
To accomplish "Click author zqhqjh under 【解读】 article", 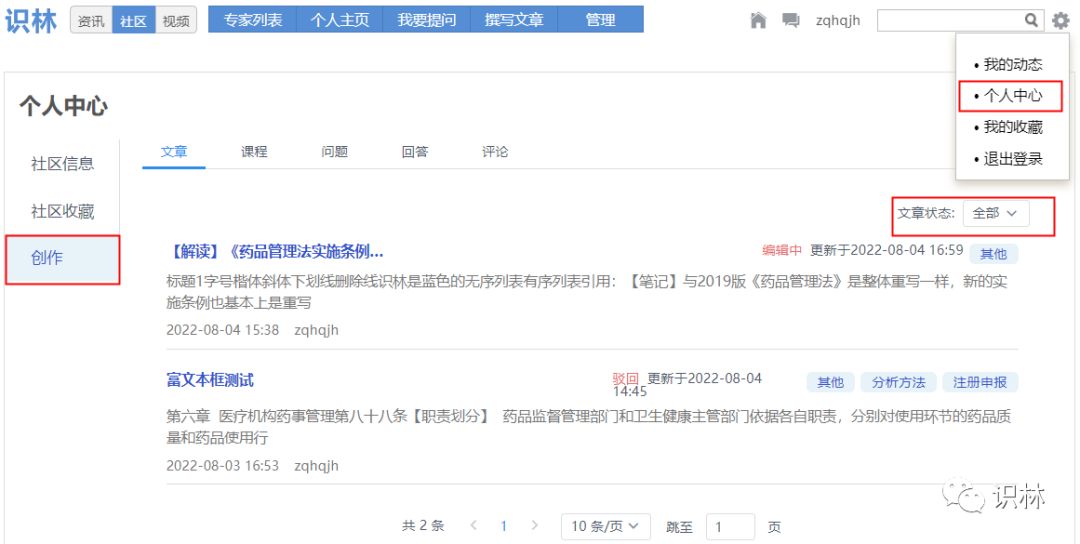I will [x=317, y=331].
